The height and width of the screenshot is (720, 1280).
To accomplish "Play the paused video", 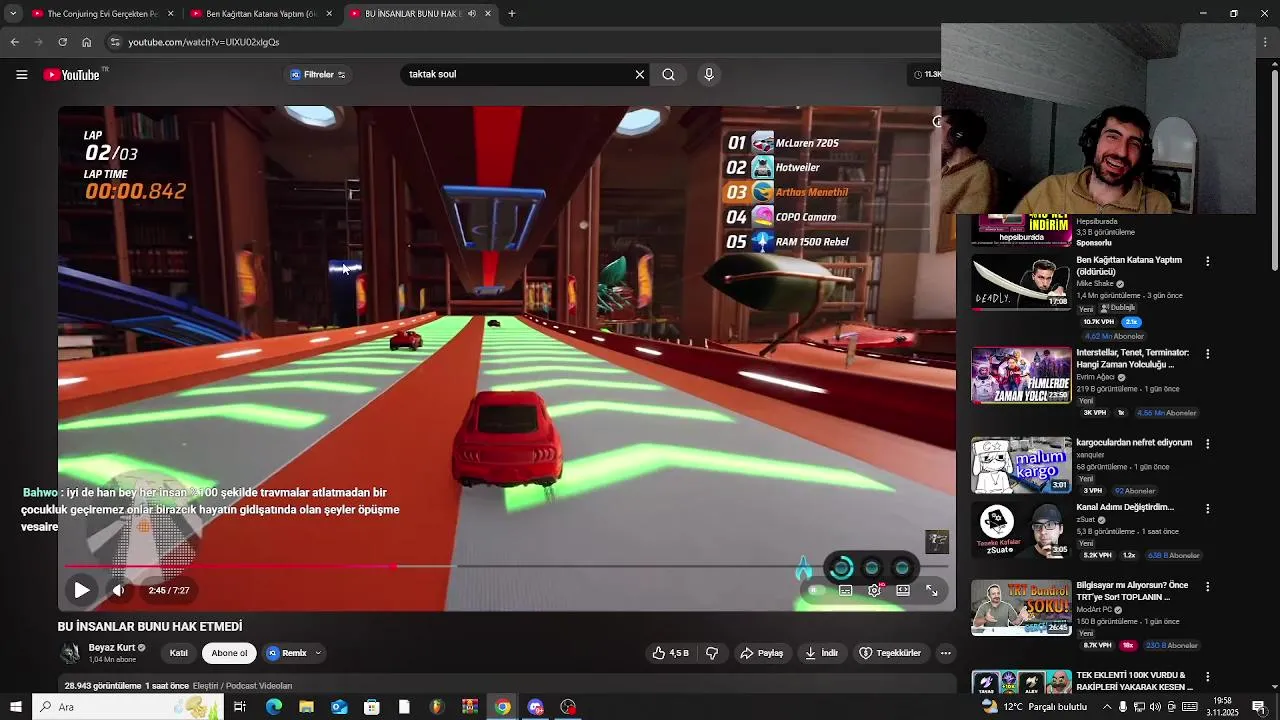I will click(x=82, y=590).
